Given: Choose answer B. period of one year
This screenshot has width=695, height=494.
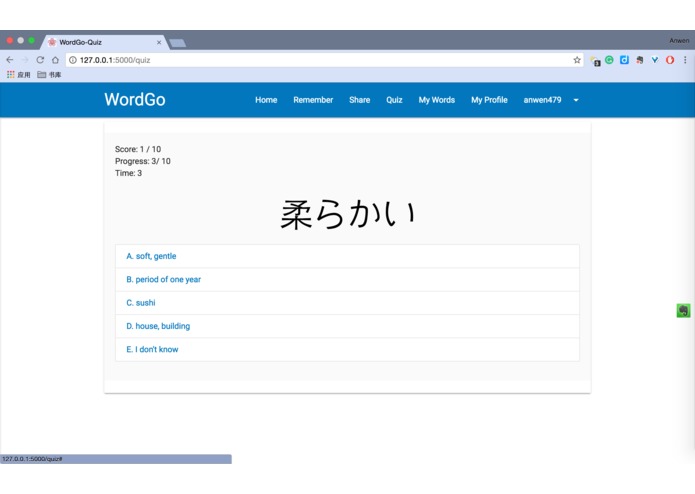Looking at the screenshot, I should [x=347, y=280].
